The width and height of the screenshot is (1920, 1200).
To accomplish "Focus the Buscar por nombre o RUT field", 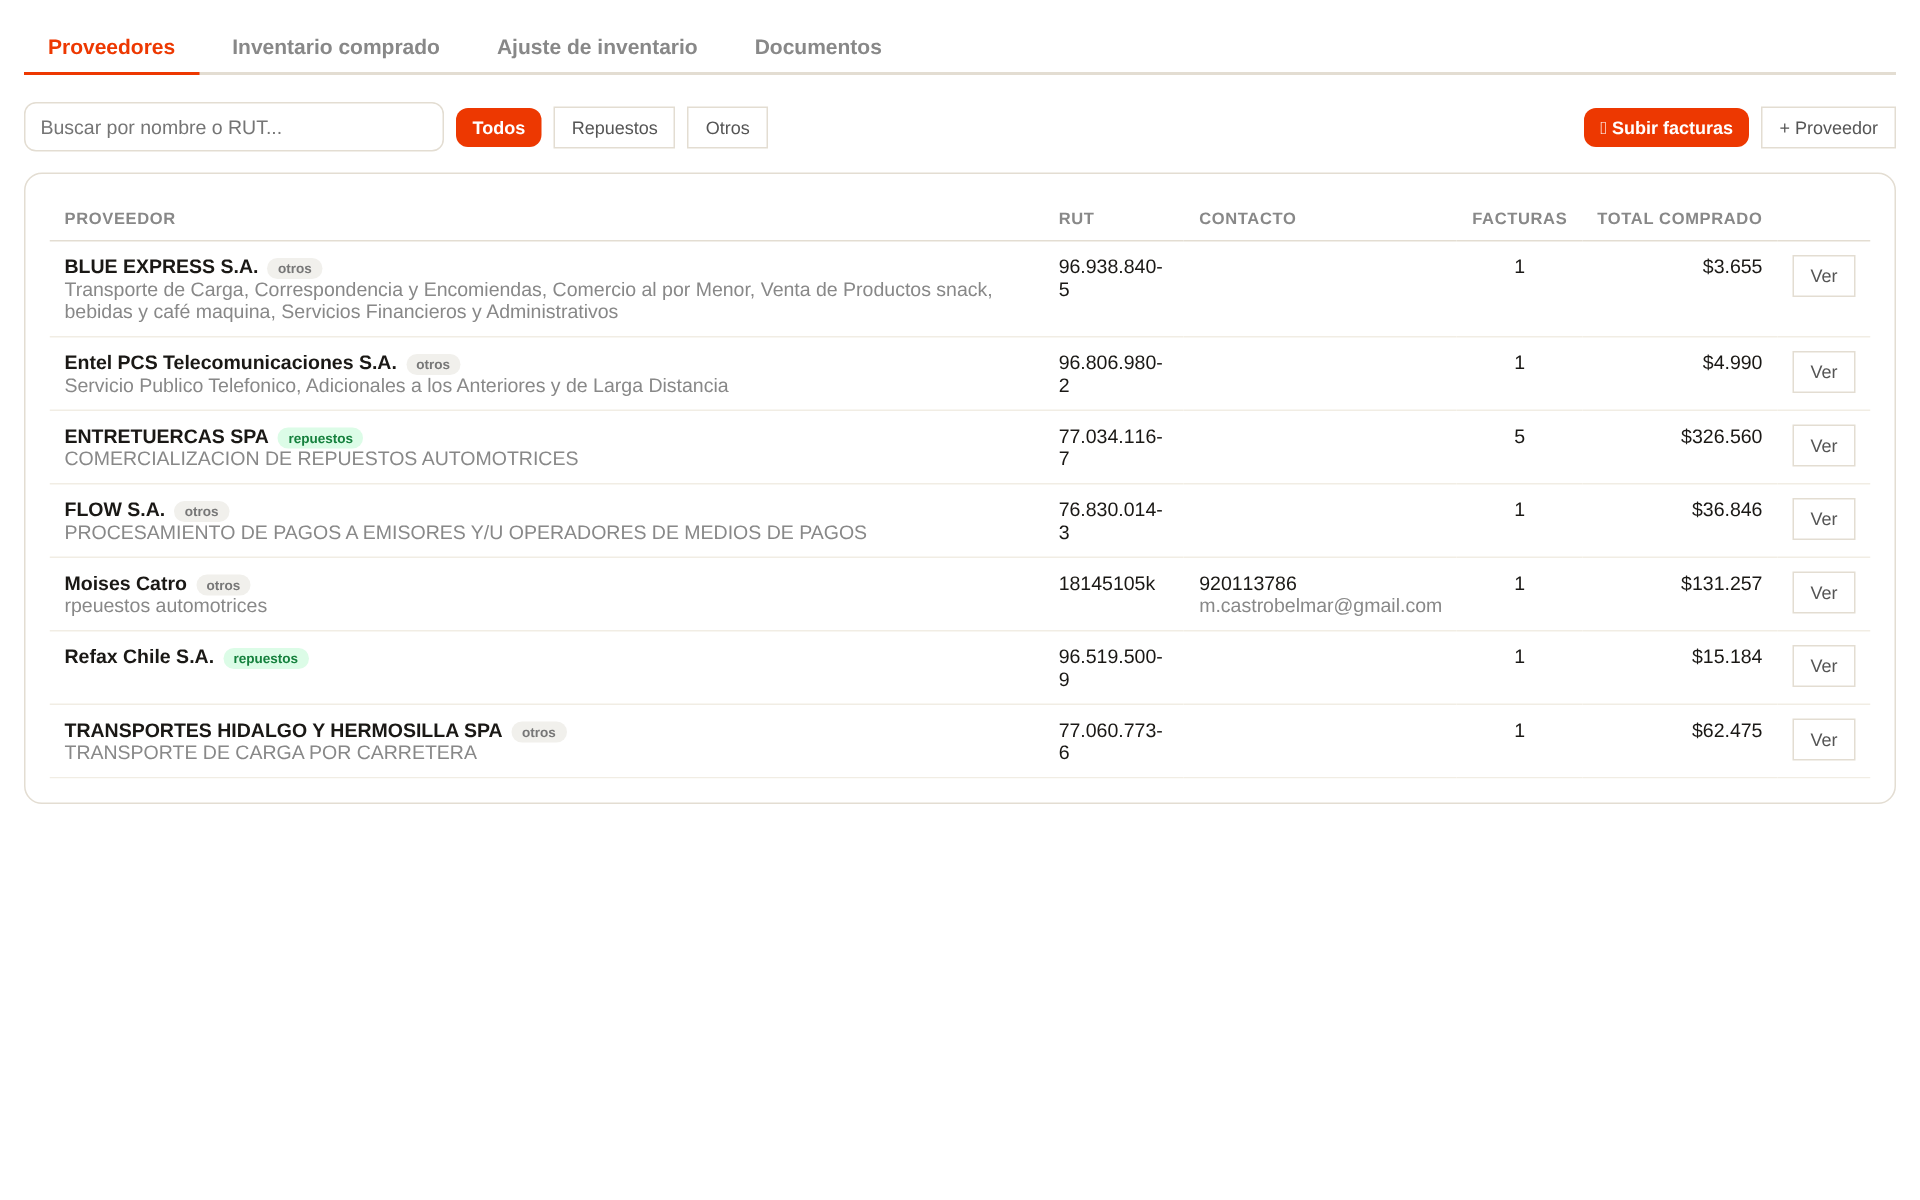I will (x=234, y=127).
